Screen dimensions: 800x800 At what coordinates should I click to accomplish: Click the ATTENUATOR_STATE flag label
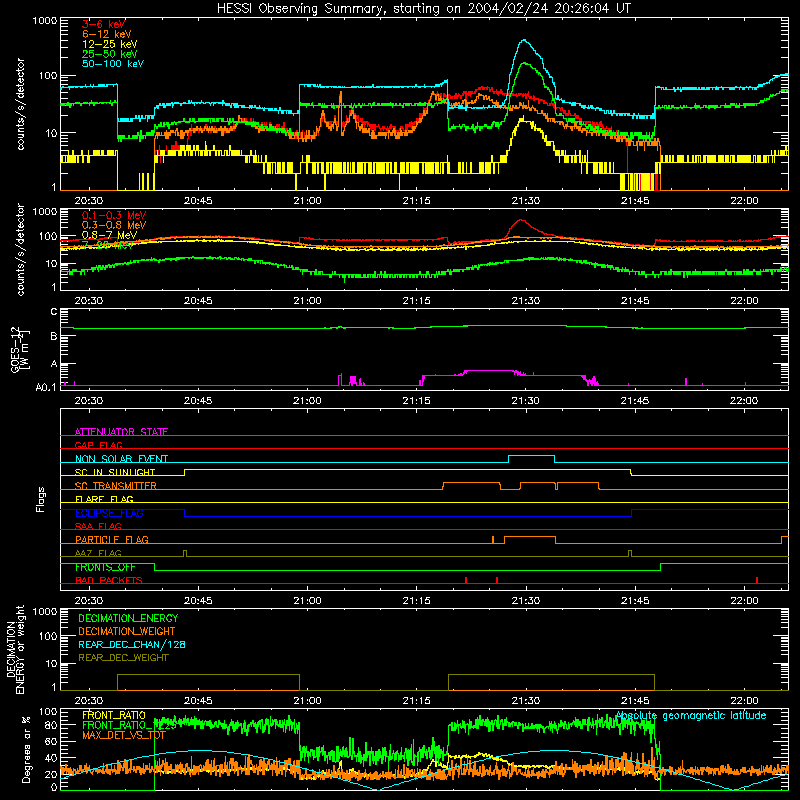[121, 432]
